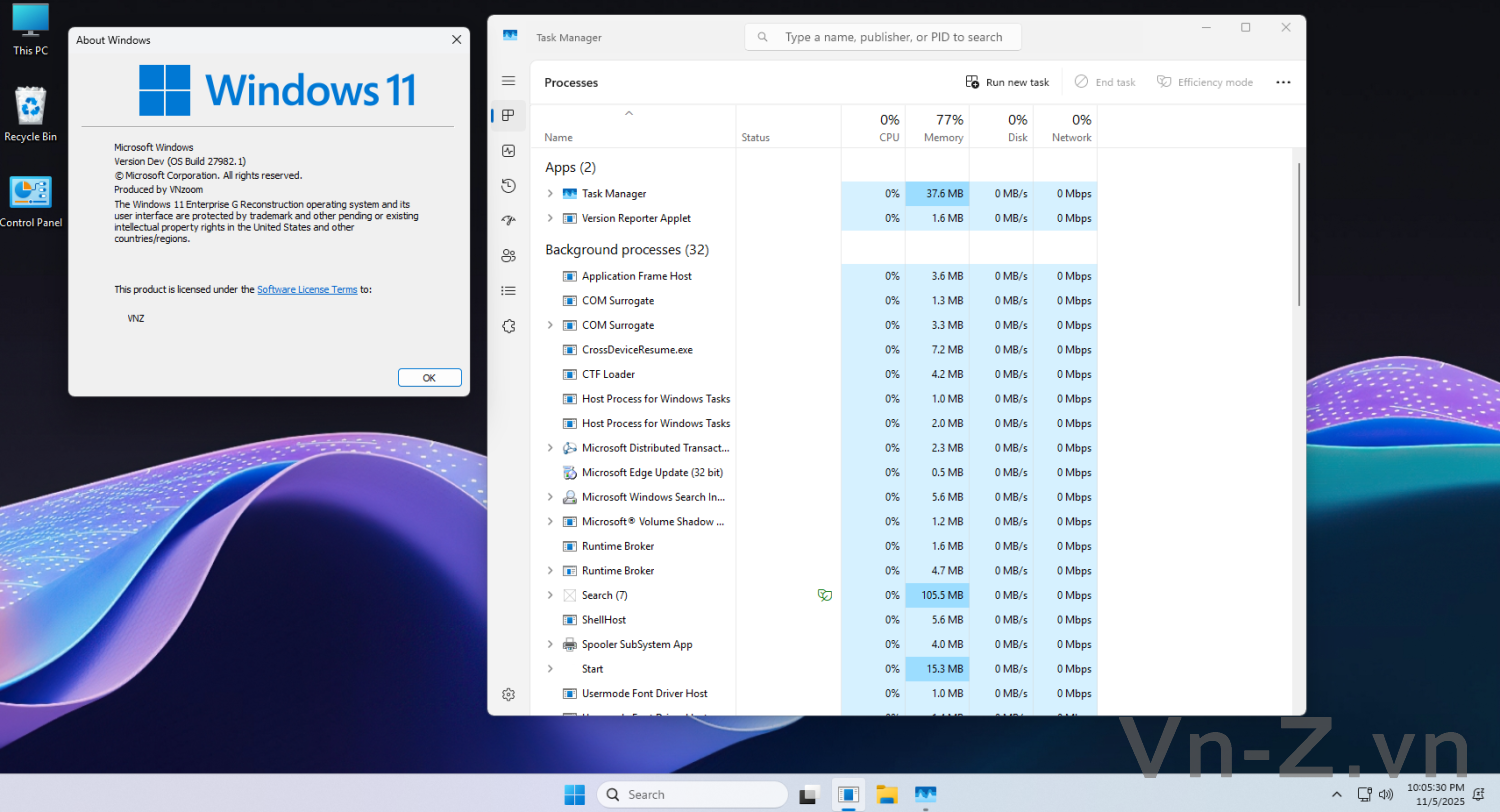Screen dimensions: 1500x812
Task: Open File Explorer from the taskbar
Action: coord(887,795)
